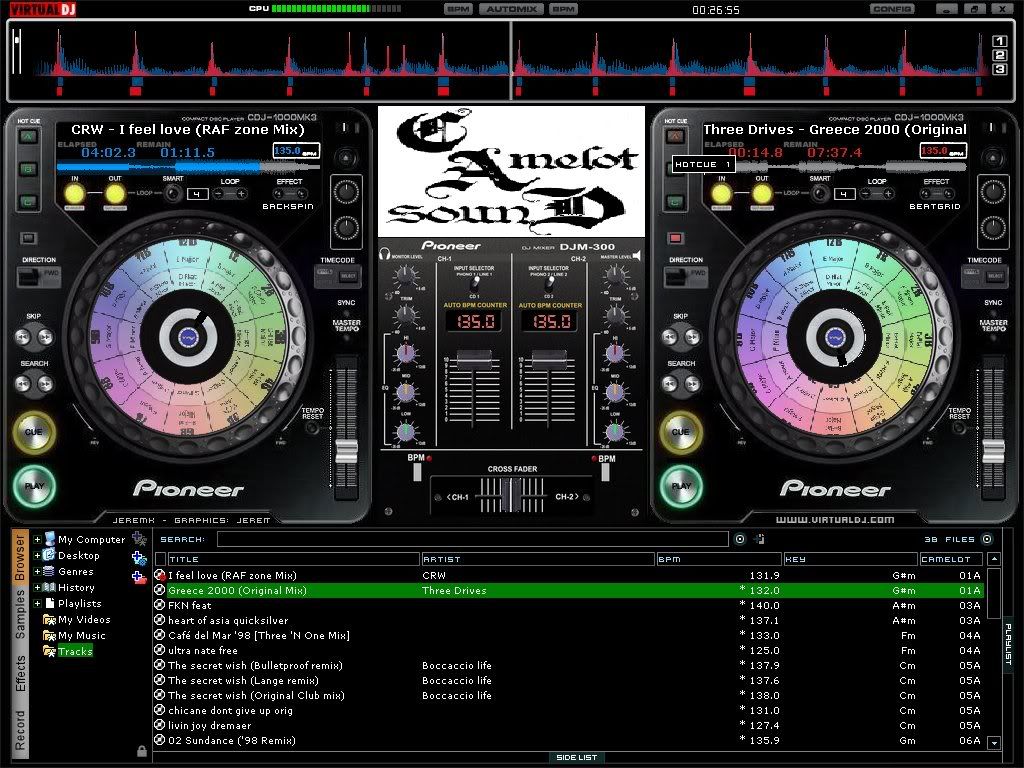The image size is (1024, 768).
Task: Expand the My Computer tree node
Action: 37,539
